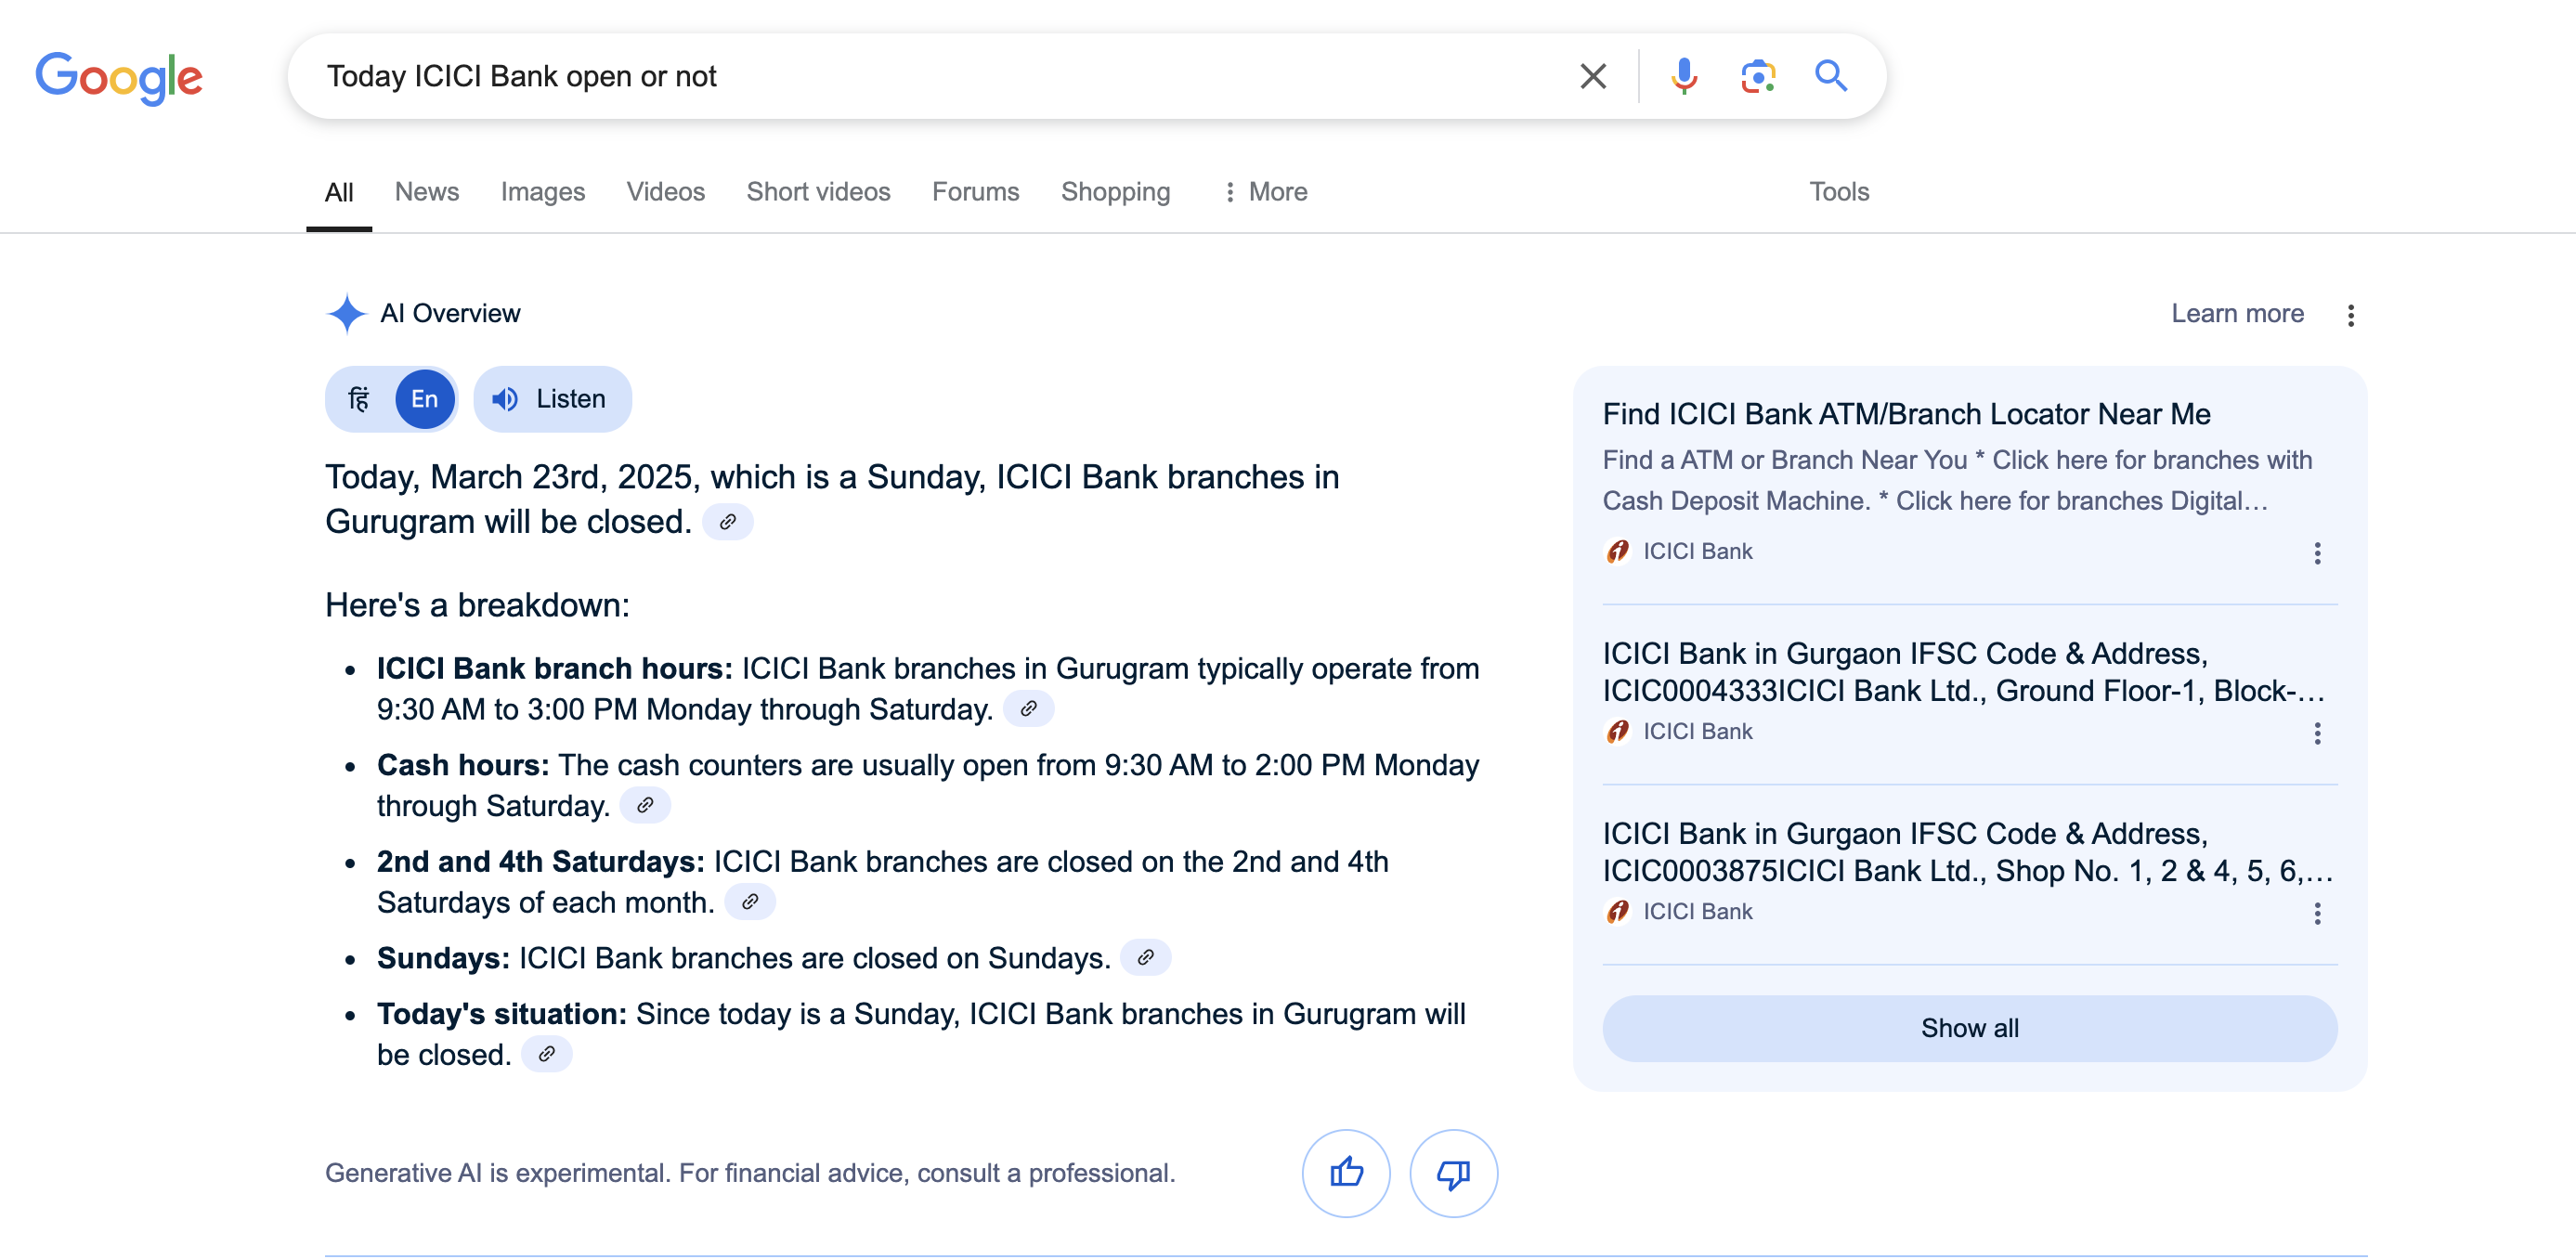This screenshot has height=1259, width=2576.
Task: Give thumbs up to AI Overview
Action: click(x=1345, y=1172)
